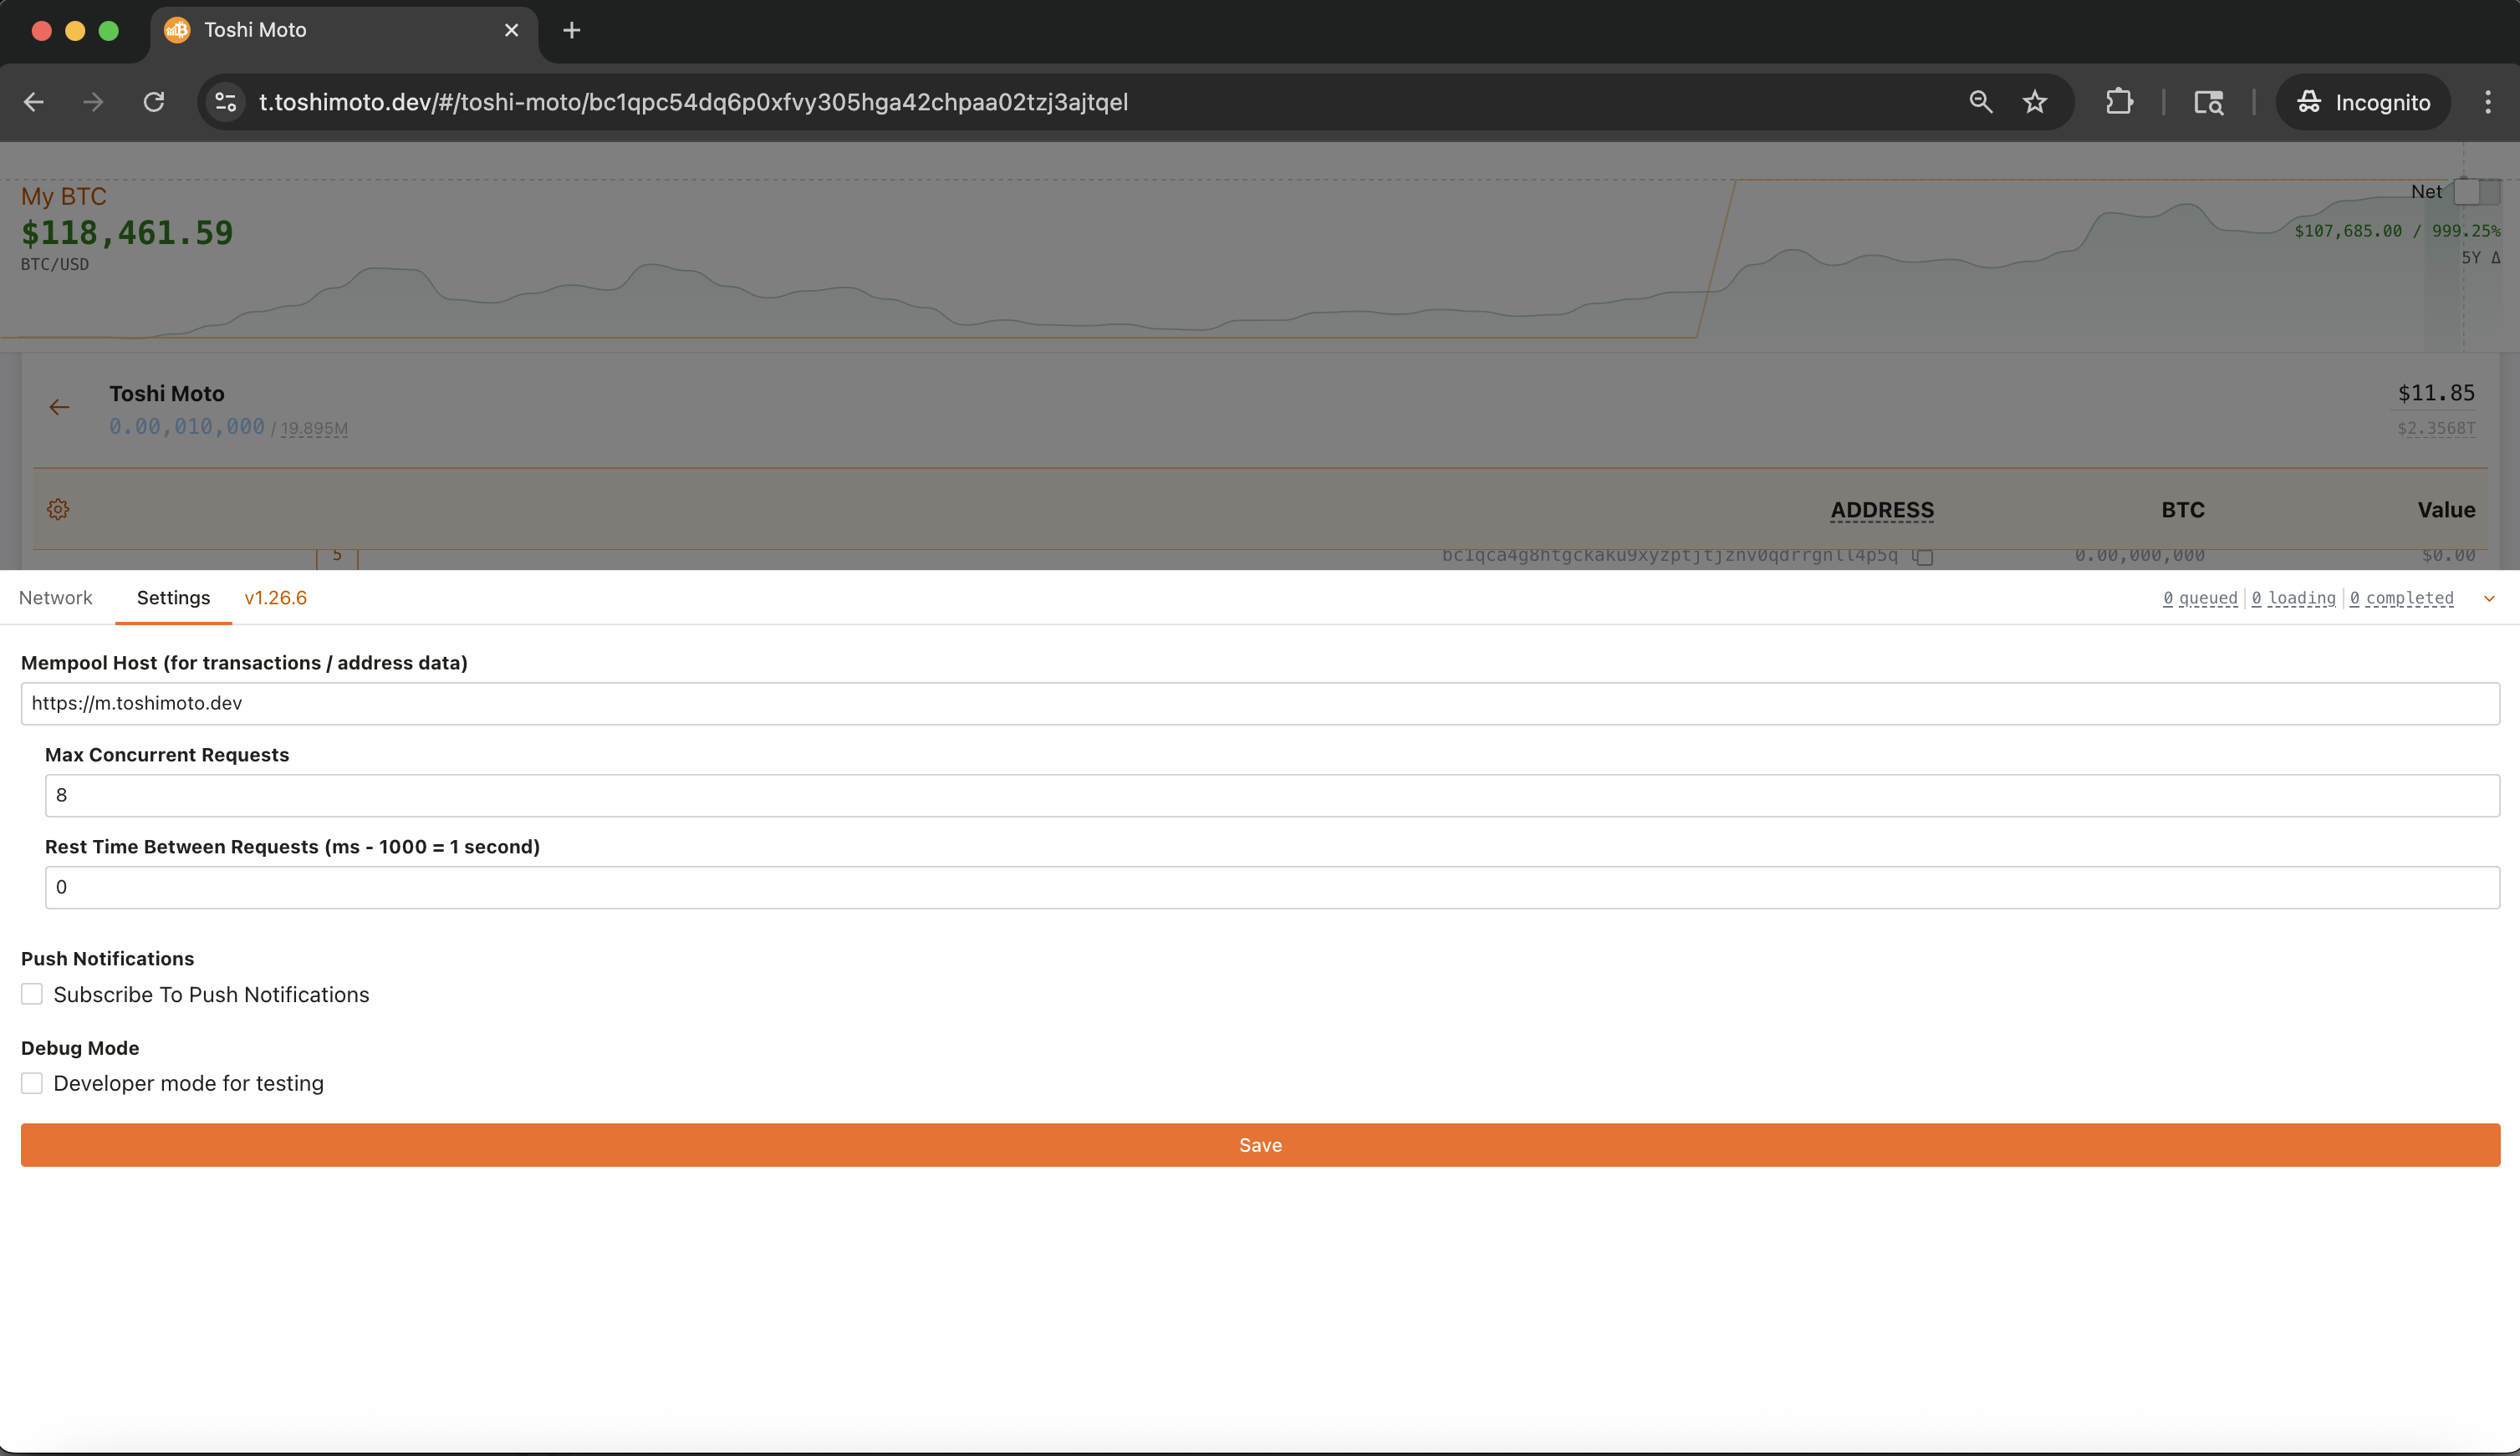Open the tab search icon in toolbar
The width and height of the screenshot is (2520, 1456).
click(2208, 102)
